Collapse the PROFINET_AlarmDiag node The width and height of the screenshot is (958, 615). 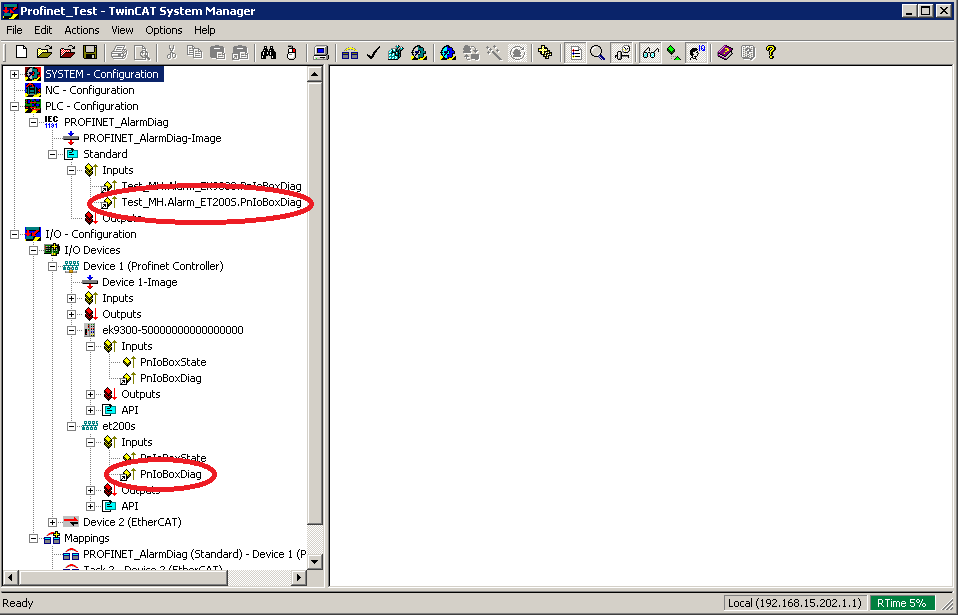point(34,122)
